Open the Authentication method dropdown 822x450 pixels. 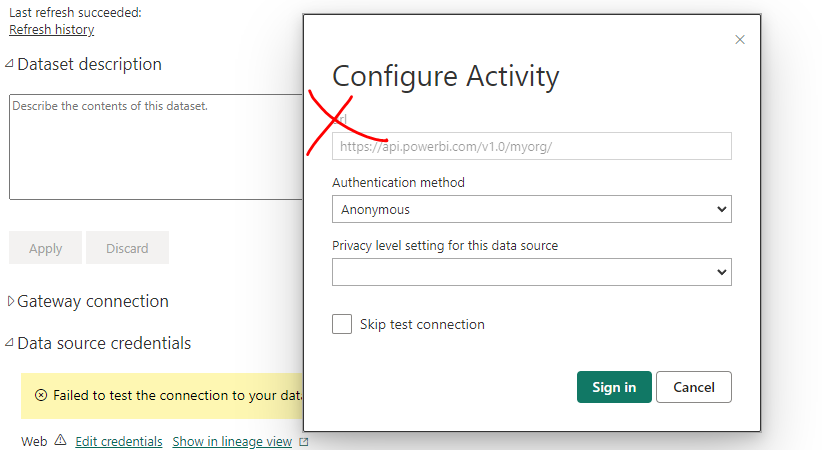pyautogui.click(x=532, y=209)
